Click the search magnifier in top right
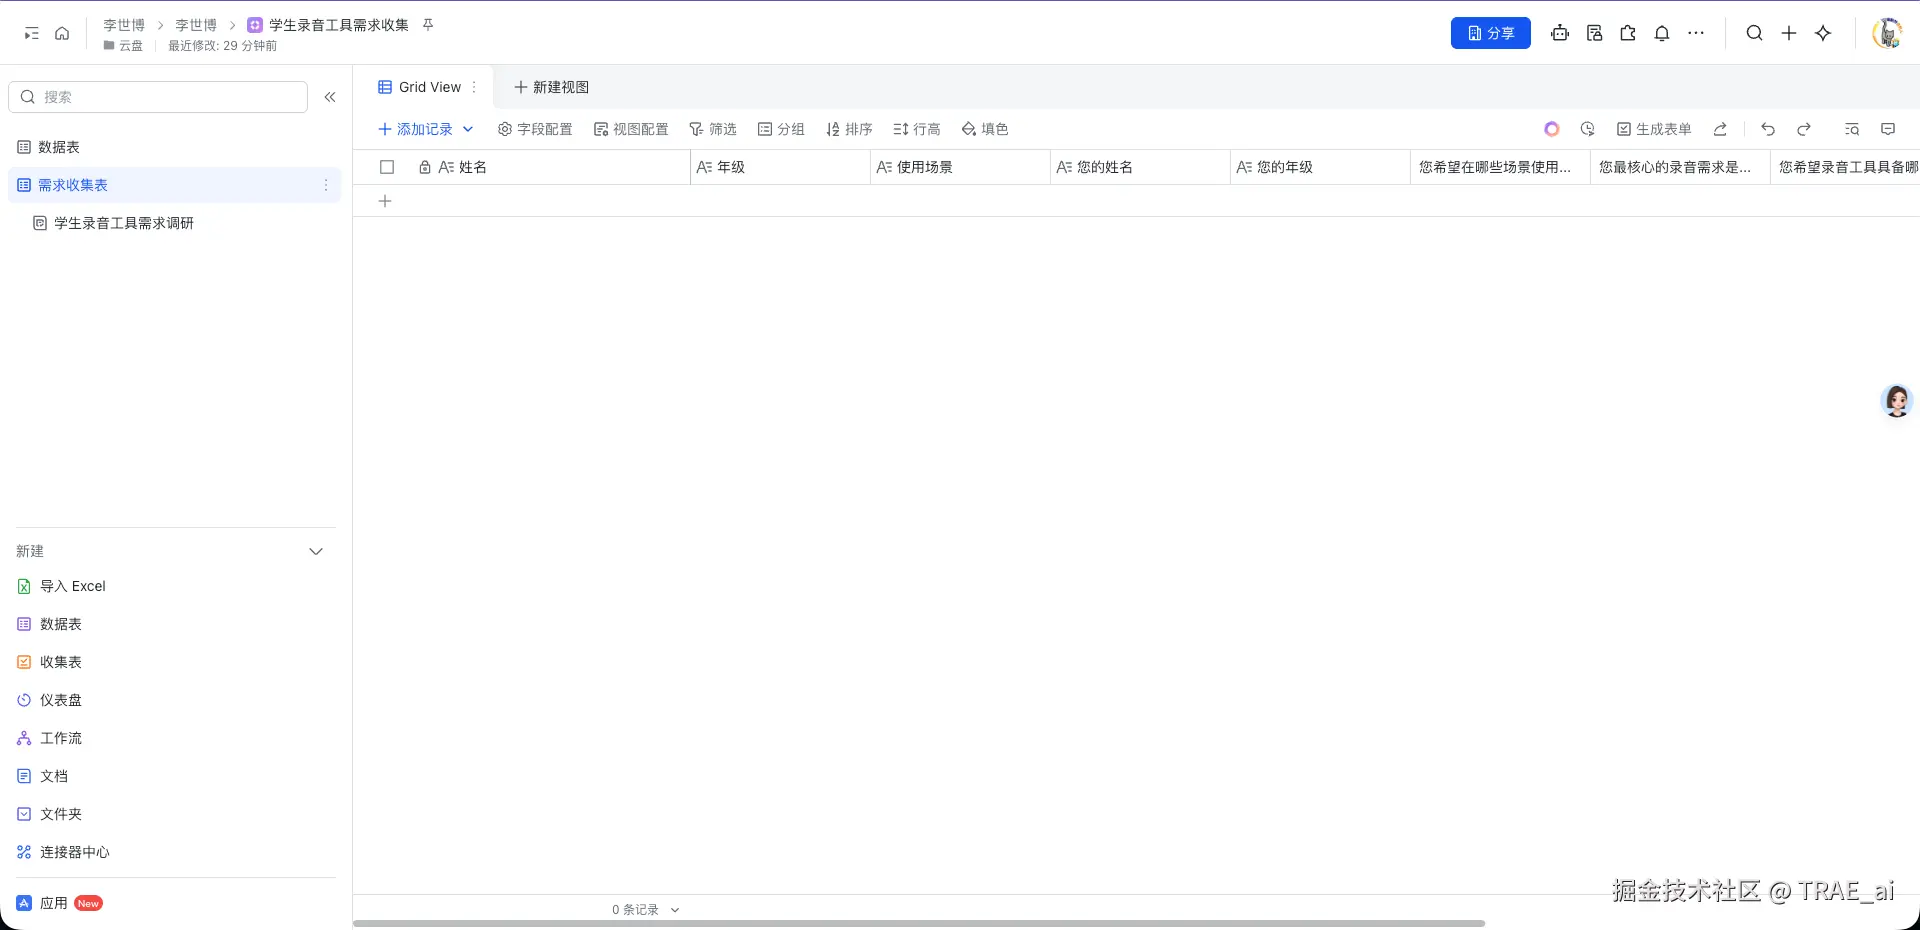 point(1754,33)
